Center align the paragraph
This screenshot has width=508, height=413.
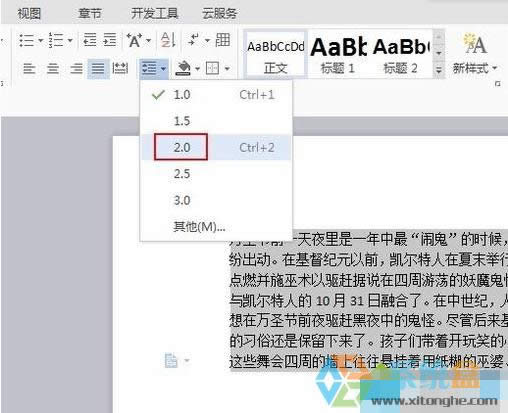(53, 69)
